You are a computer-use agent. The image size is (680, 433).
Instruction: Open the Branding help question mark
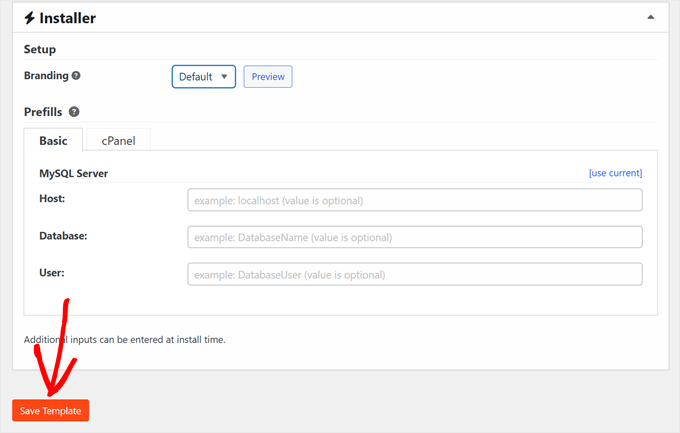tap(76, 76)
